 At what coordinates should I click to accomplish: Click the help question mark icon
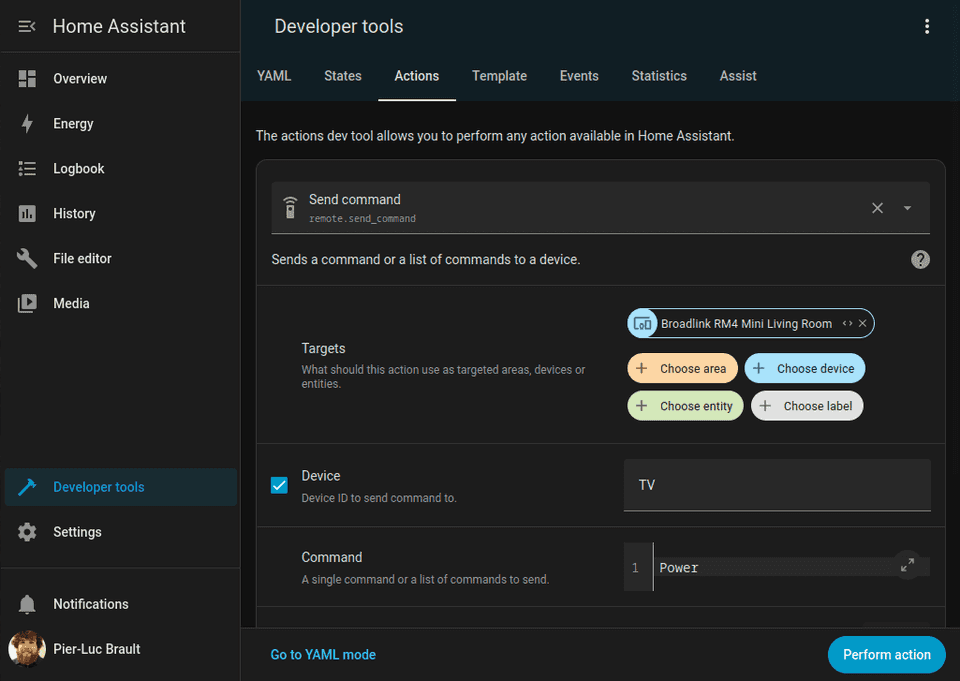pyautogui.click(x=920, y=259)
